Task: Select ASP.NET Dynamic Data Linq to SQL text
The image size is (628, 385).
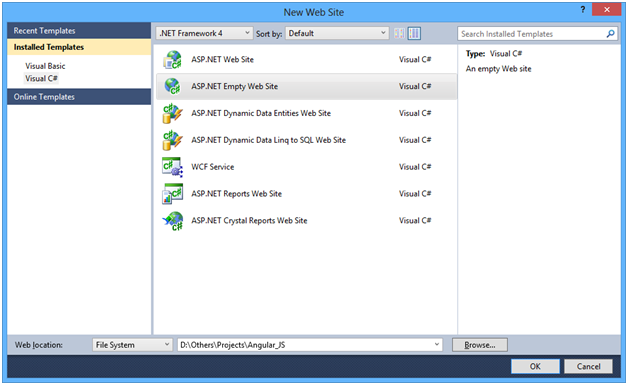Action: [x=268, y=140]
